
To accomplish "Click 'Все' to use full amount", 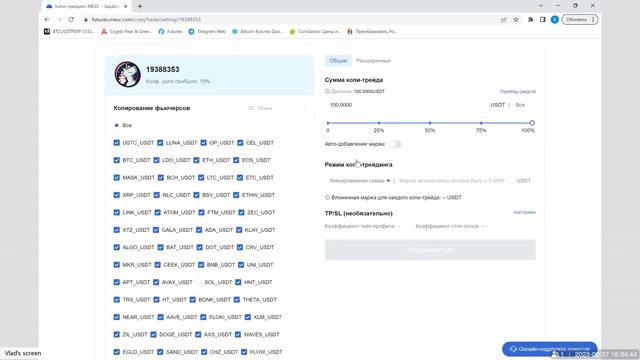I will (x=520, y=105).
